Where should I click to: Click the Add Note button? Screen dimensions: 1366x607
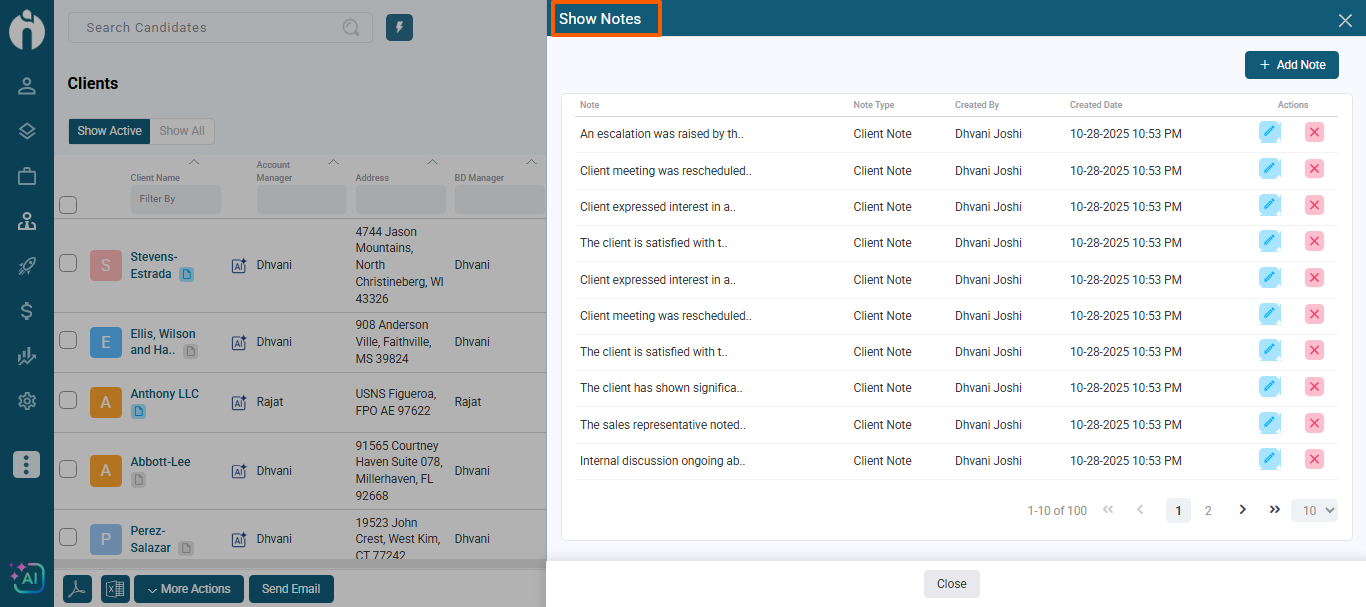(1291, 65)
